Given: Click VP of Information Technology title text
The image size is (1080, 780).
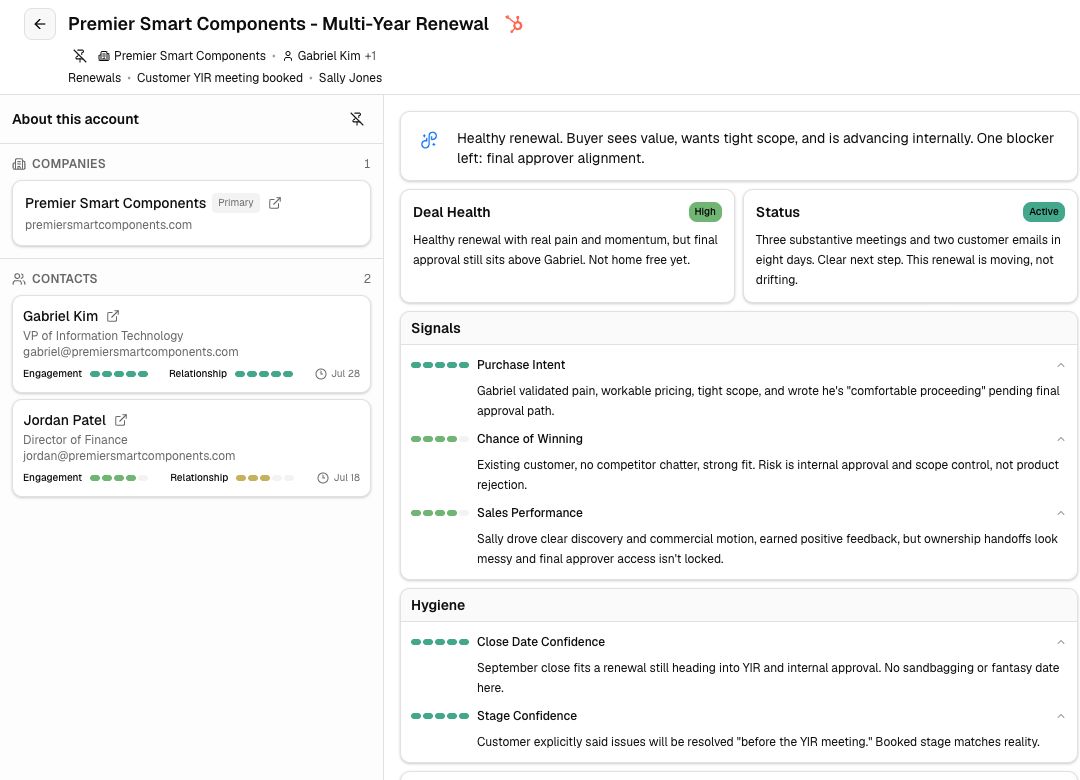Looking at the screenshot, I should 103,336.
